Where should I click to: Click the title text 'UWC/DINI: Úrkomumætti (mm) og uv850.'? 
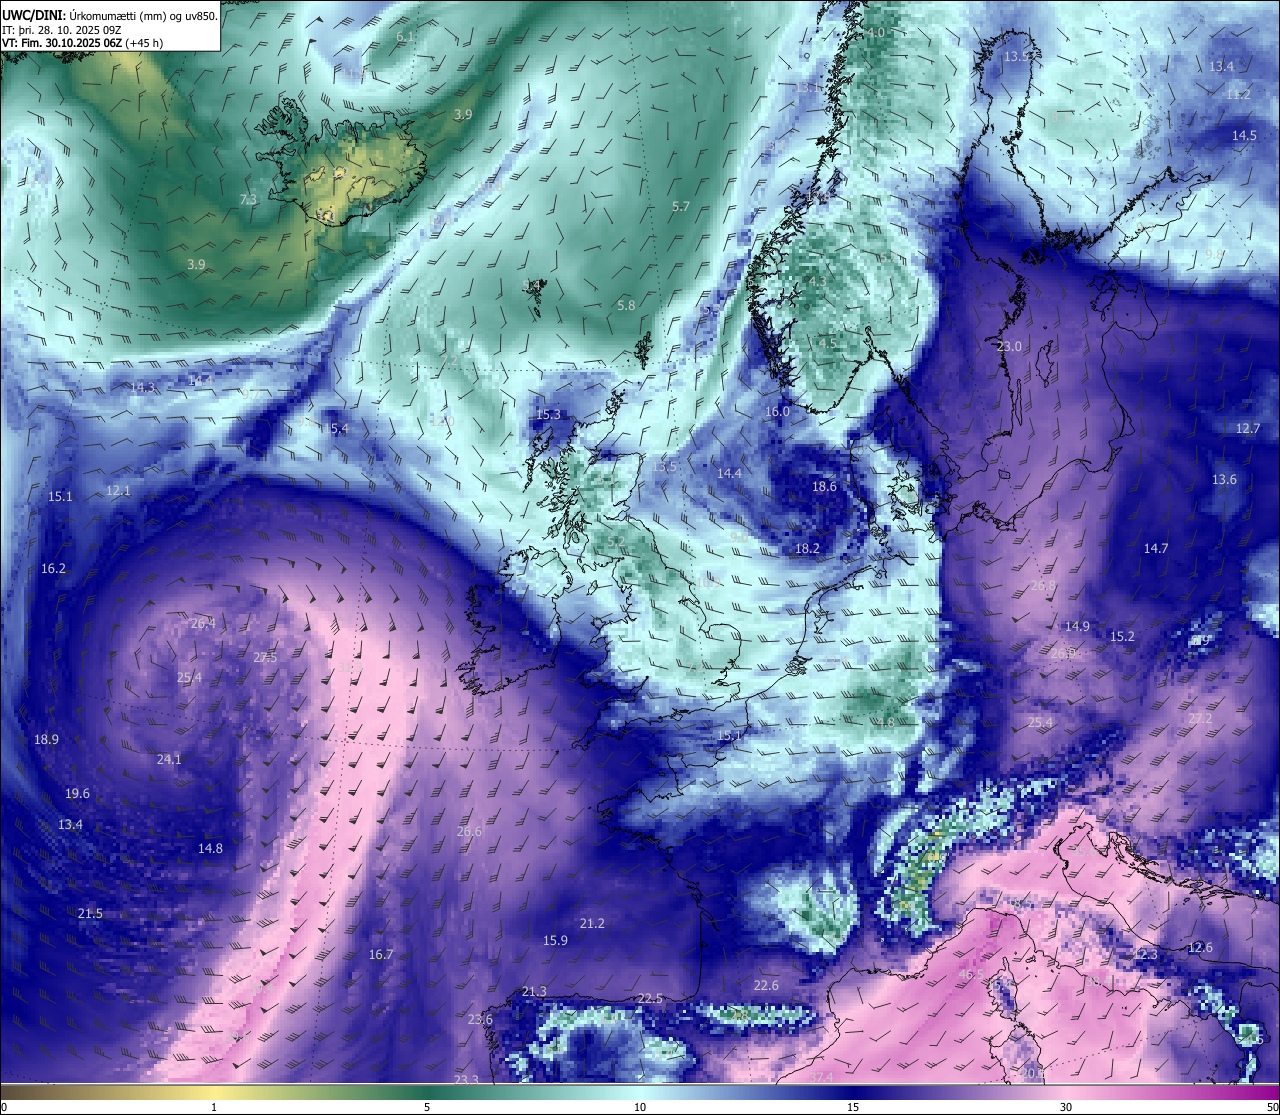109,15
